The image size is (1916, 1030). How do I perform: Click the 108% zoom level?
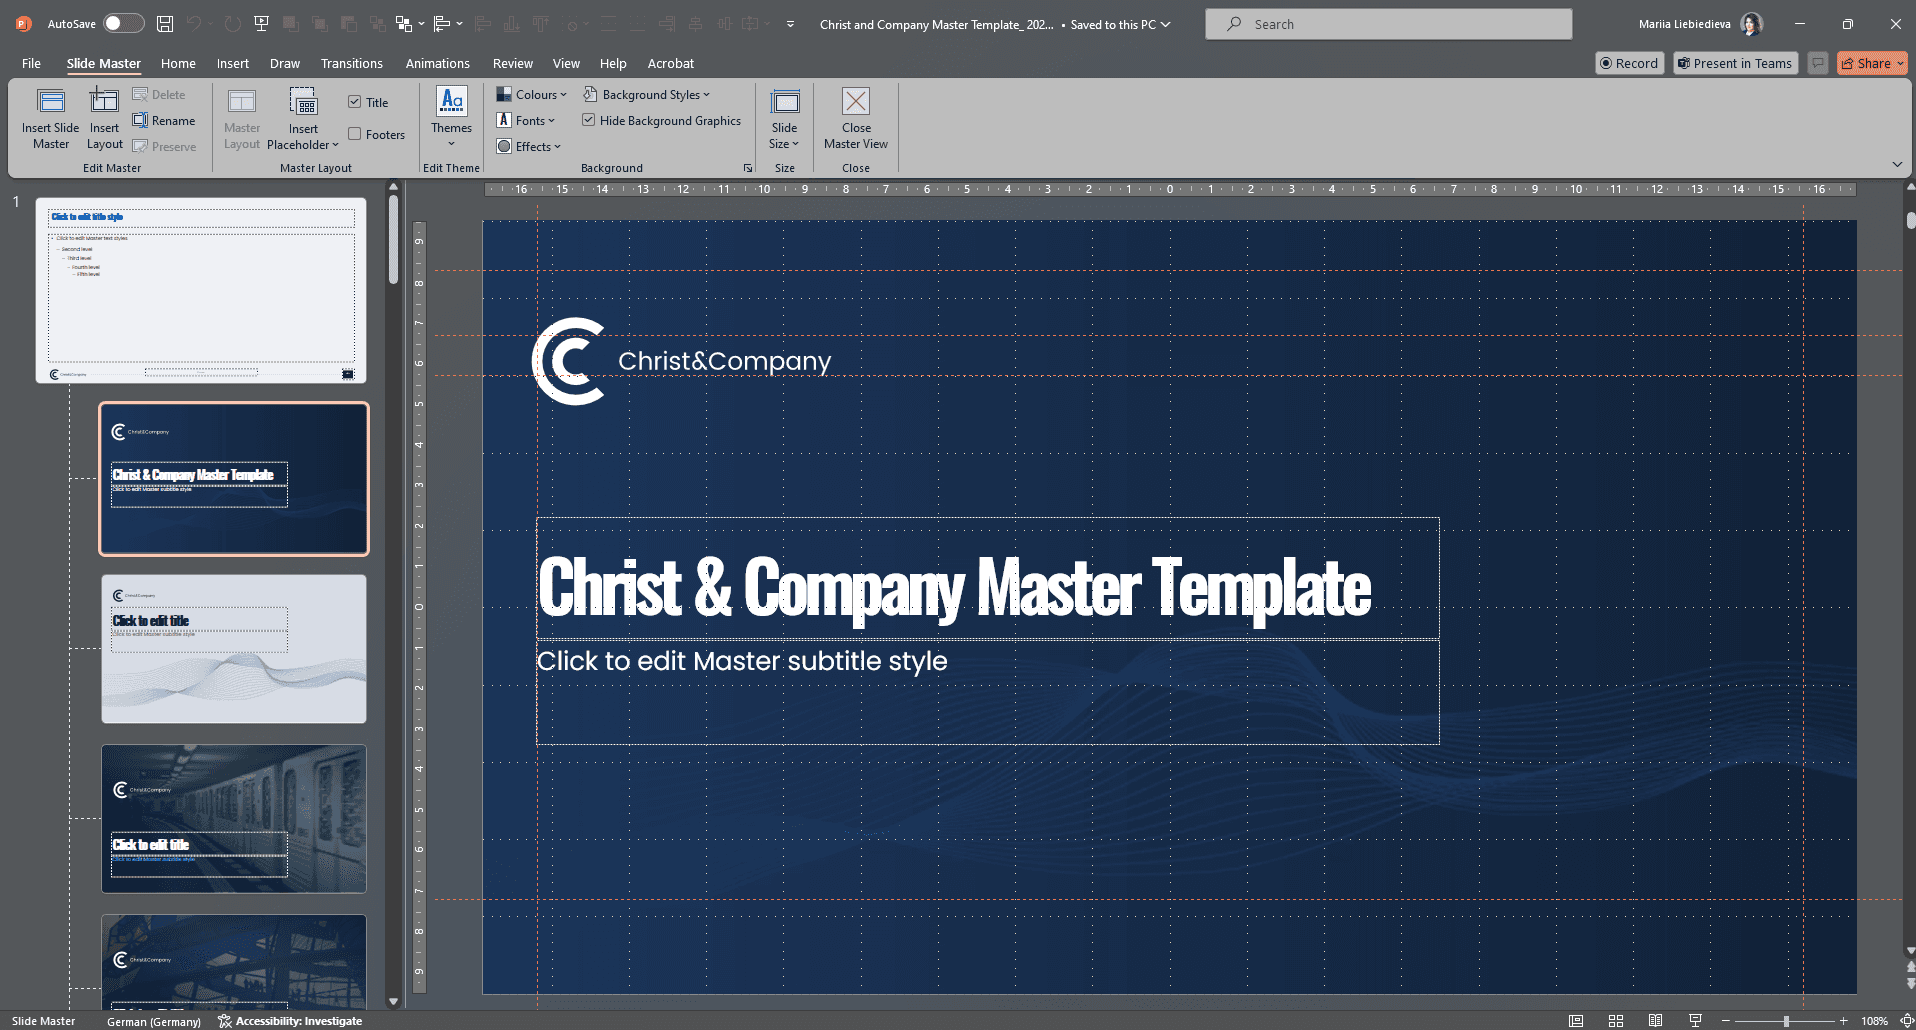pyautogui.click(x=1874, y=1021)
